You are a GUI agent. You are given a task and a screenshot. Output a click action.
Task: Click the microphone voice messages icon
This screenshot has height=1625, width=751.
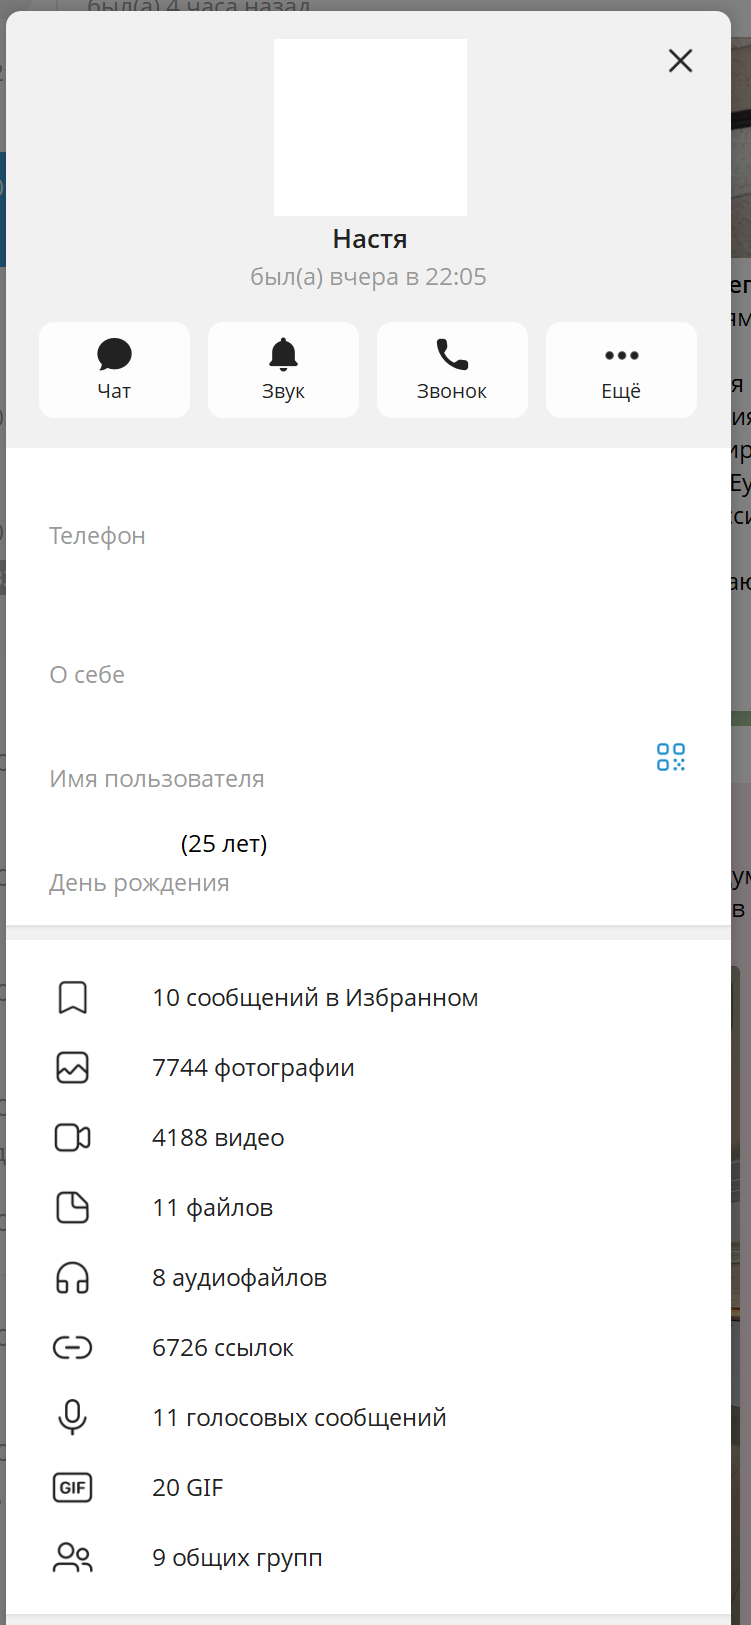[72, 1418]
